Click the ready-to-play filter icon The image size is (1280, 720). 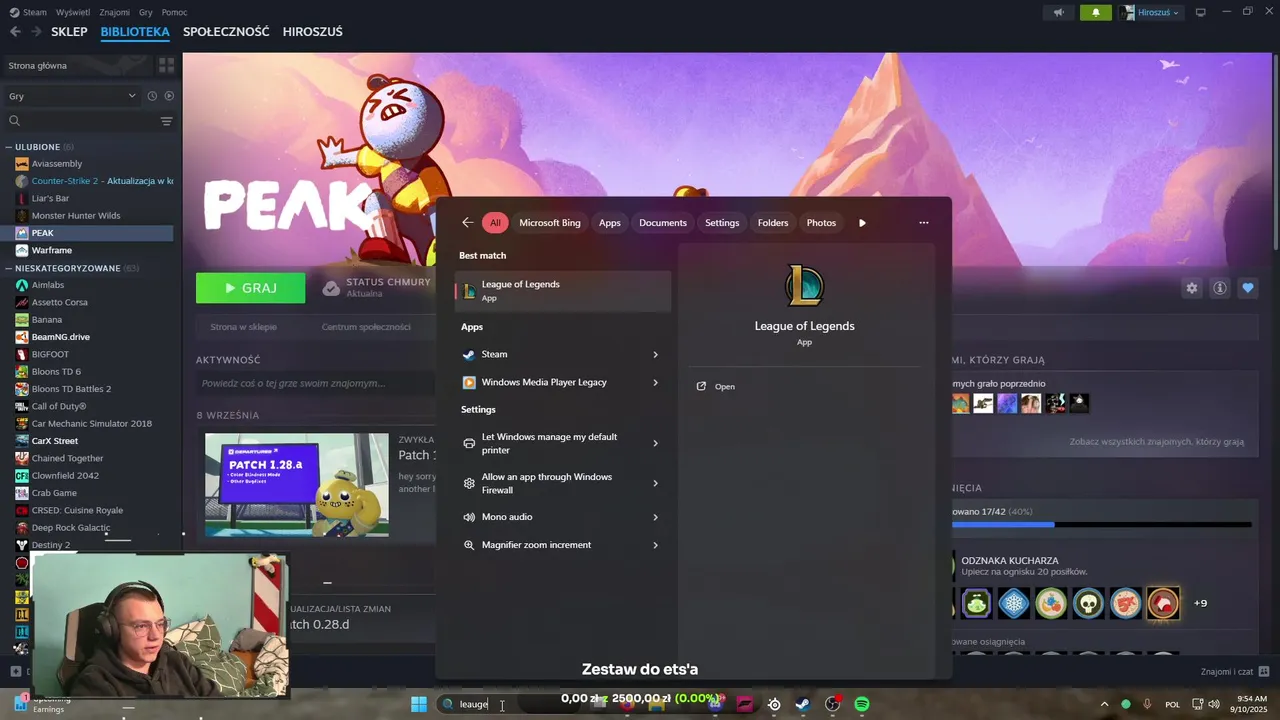(x=169, y=96)
